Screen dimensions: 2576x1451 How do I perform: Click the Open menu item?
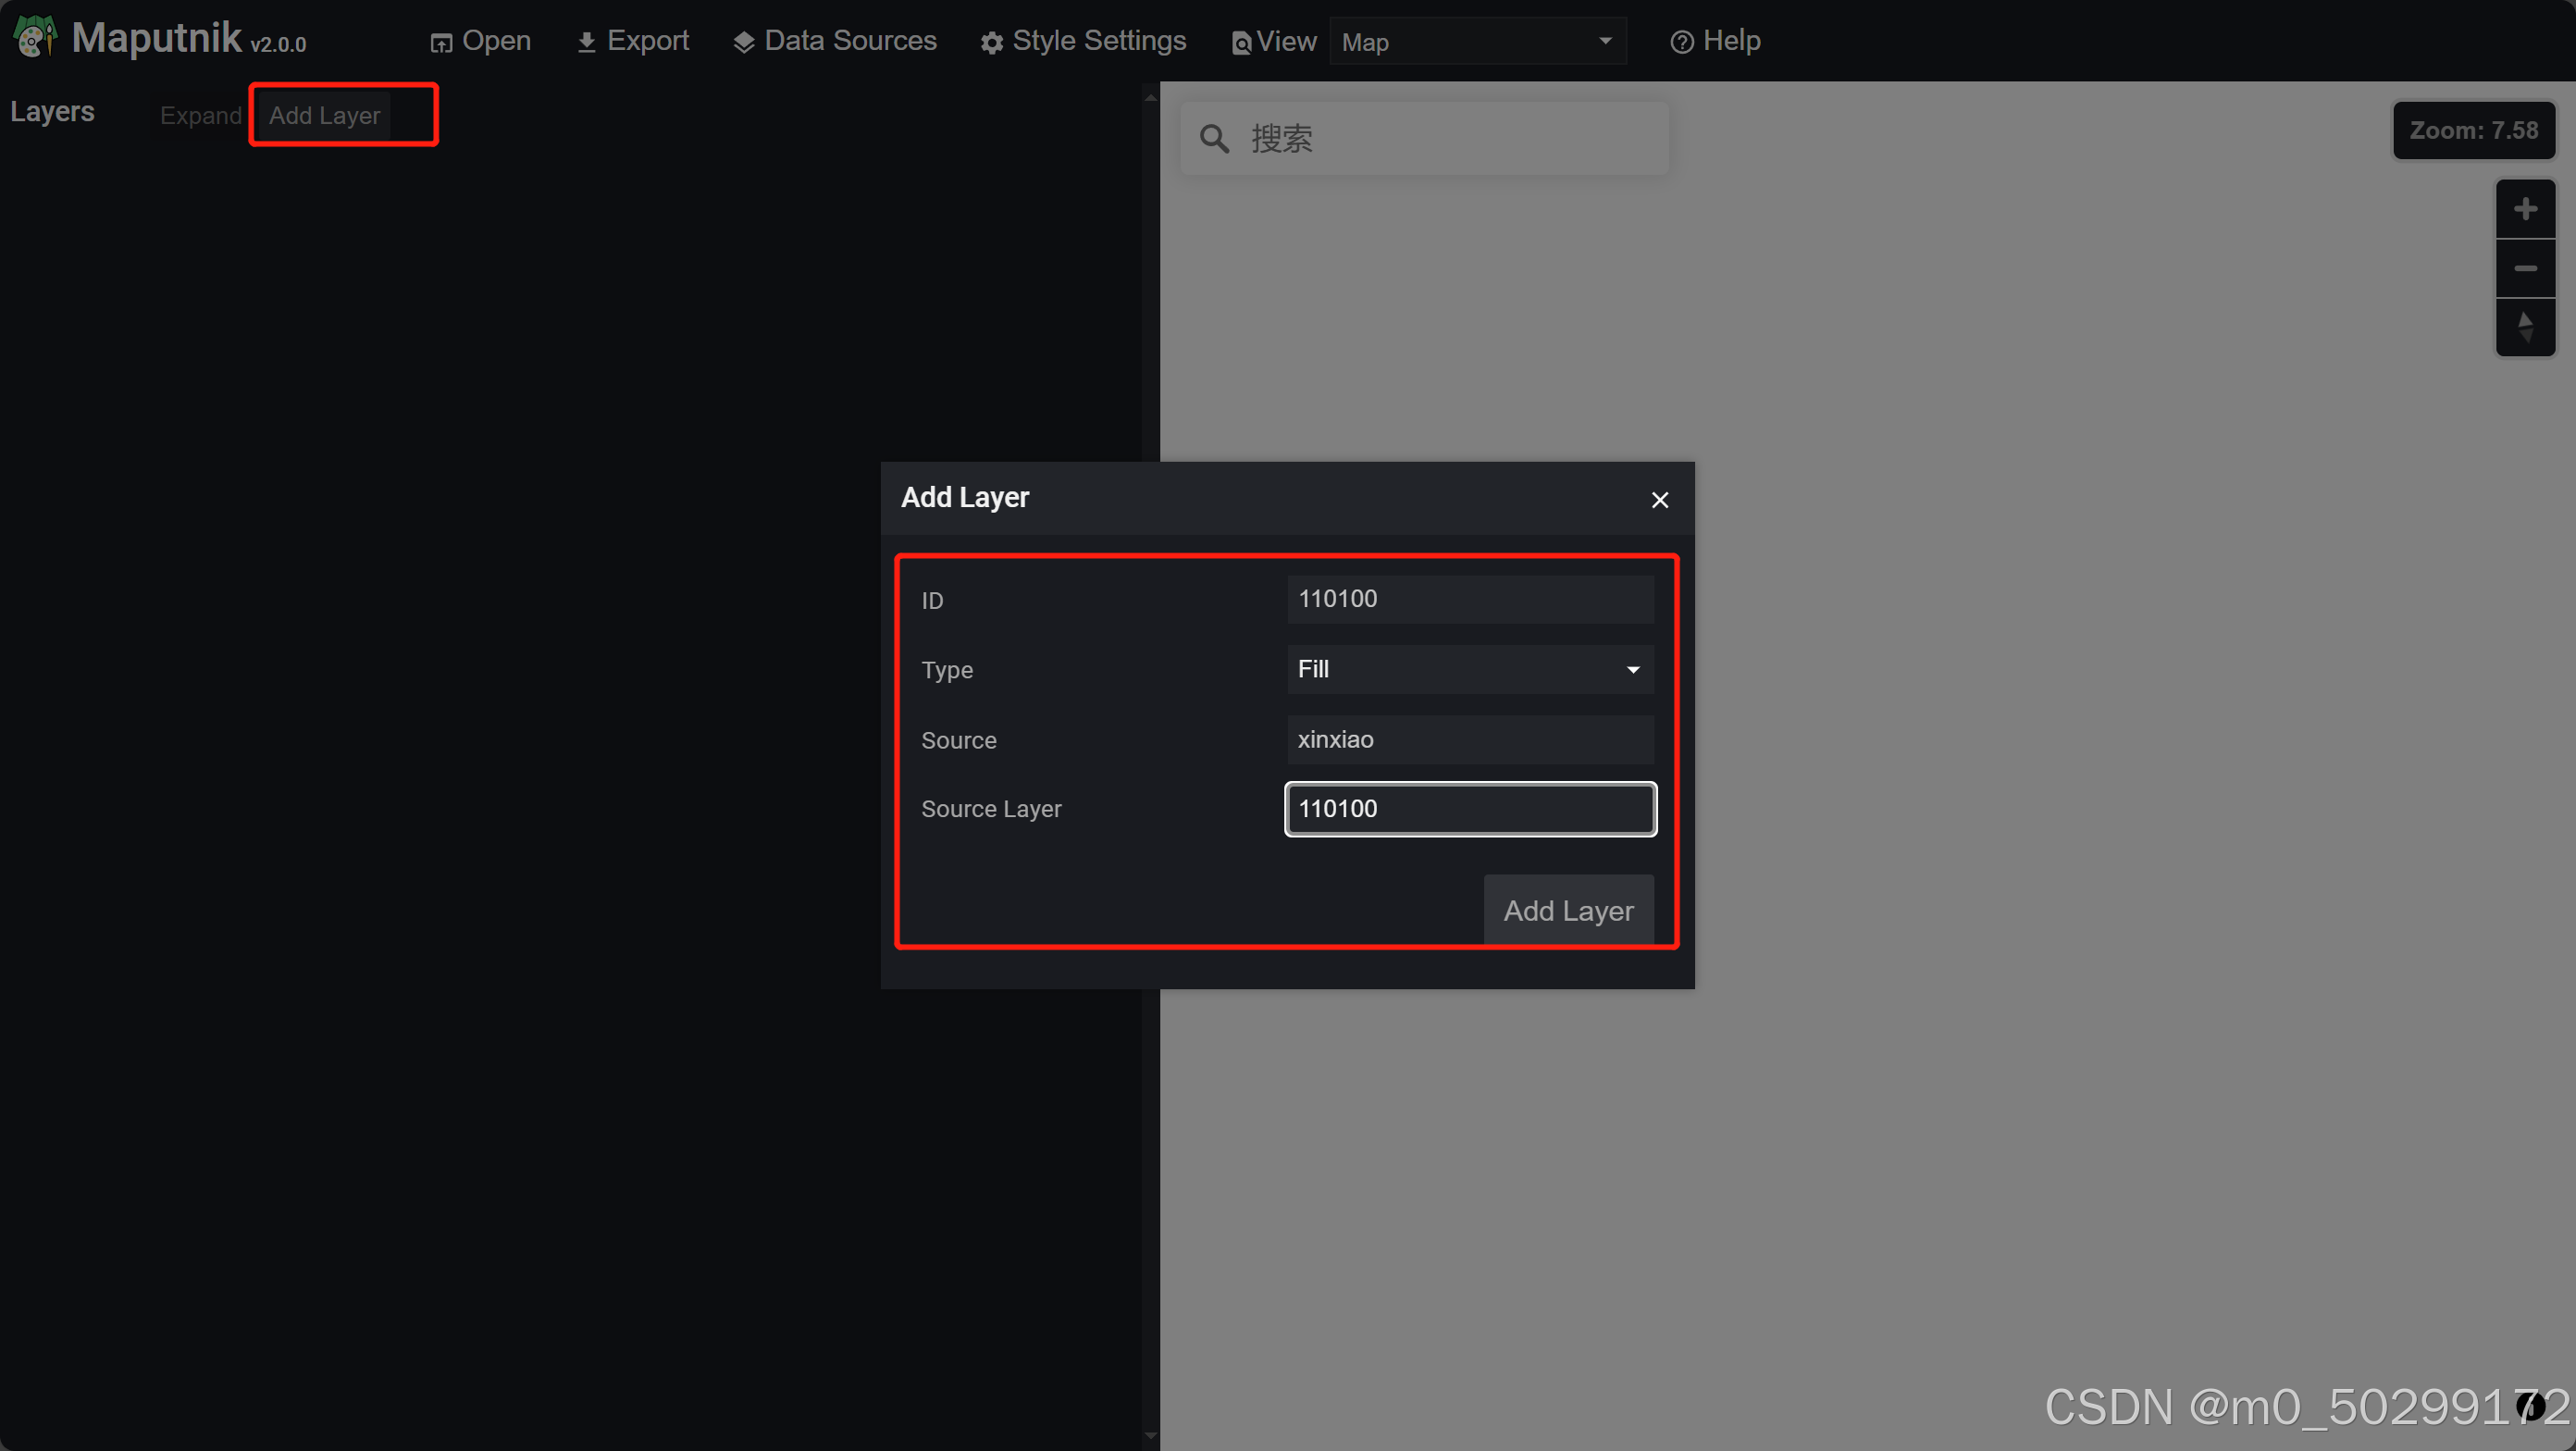(x=481, y=41)
